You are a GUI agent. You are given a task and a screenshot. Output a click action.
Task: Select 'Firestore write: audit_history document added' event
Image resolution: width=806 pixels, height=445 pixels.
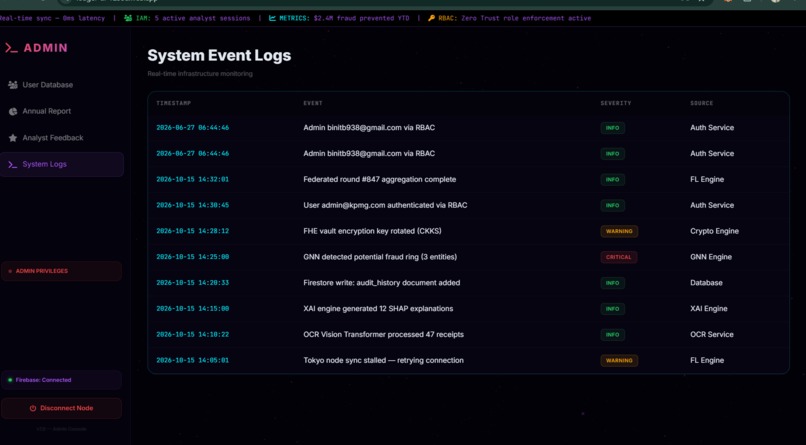coord(381,283)
